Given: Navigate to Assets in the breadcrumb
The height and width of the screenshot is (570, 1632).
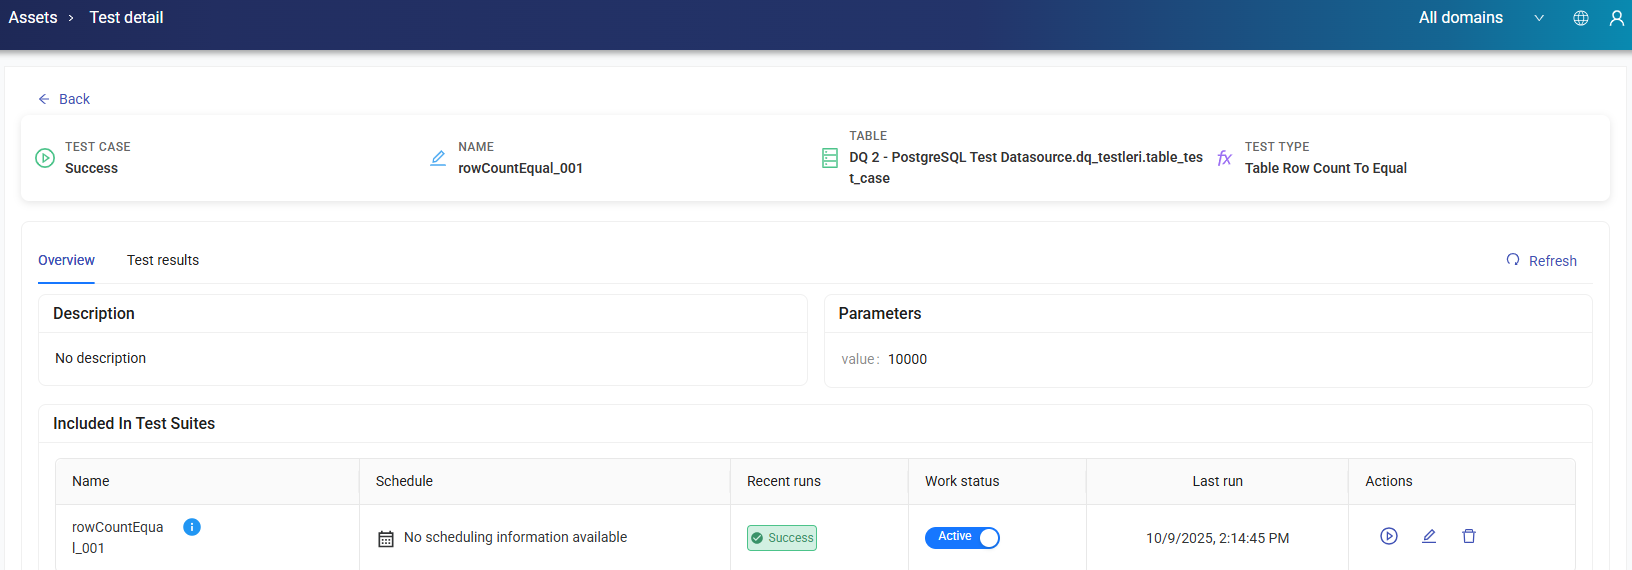Looking at the screenshot, I should click(33, 18).
